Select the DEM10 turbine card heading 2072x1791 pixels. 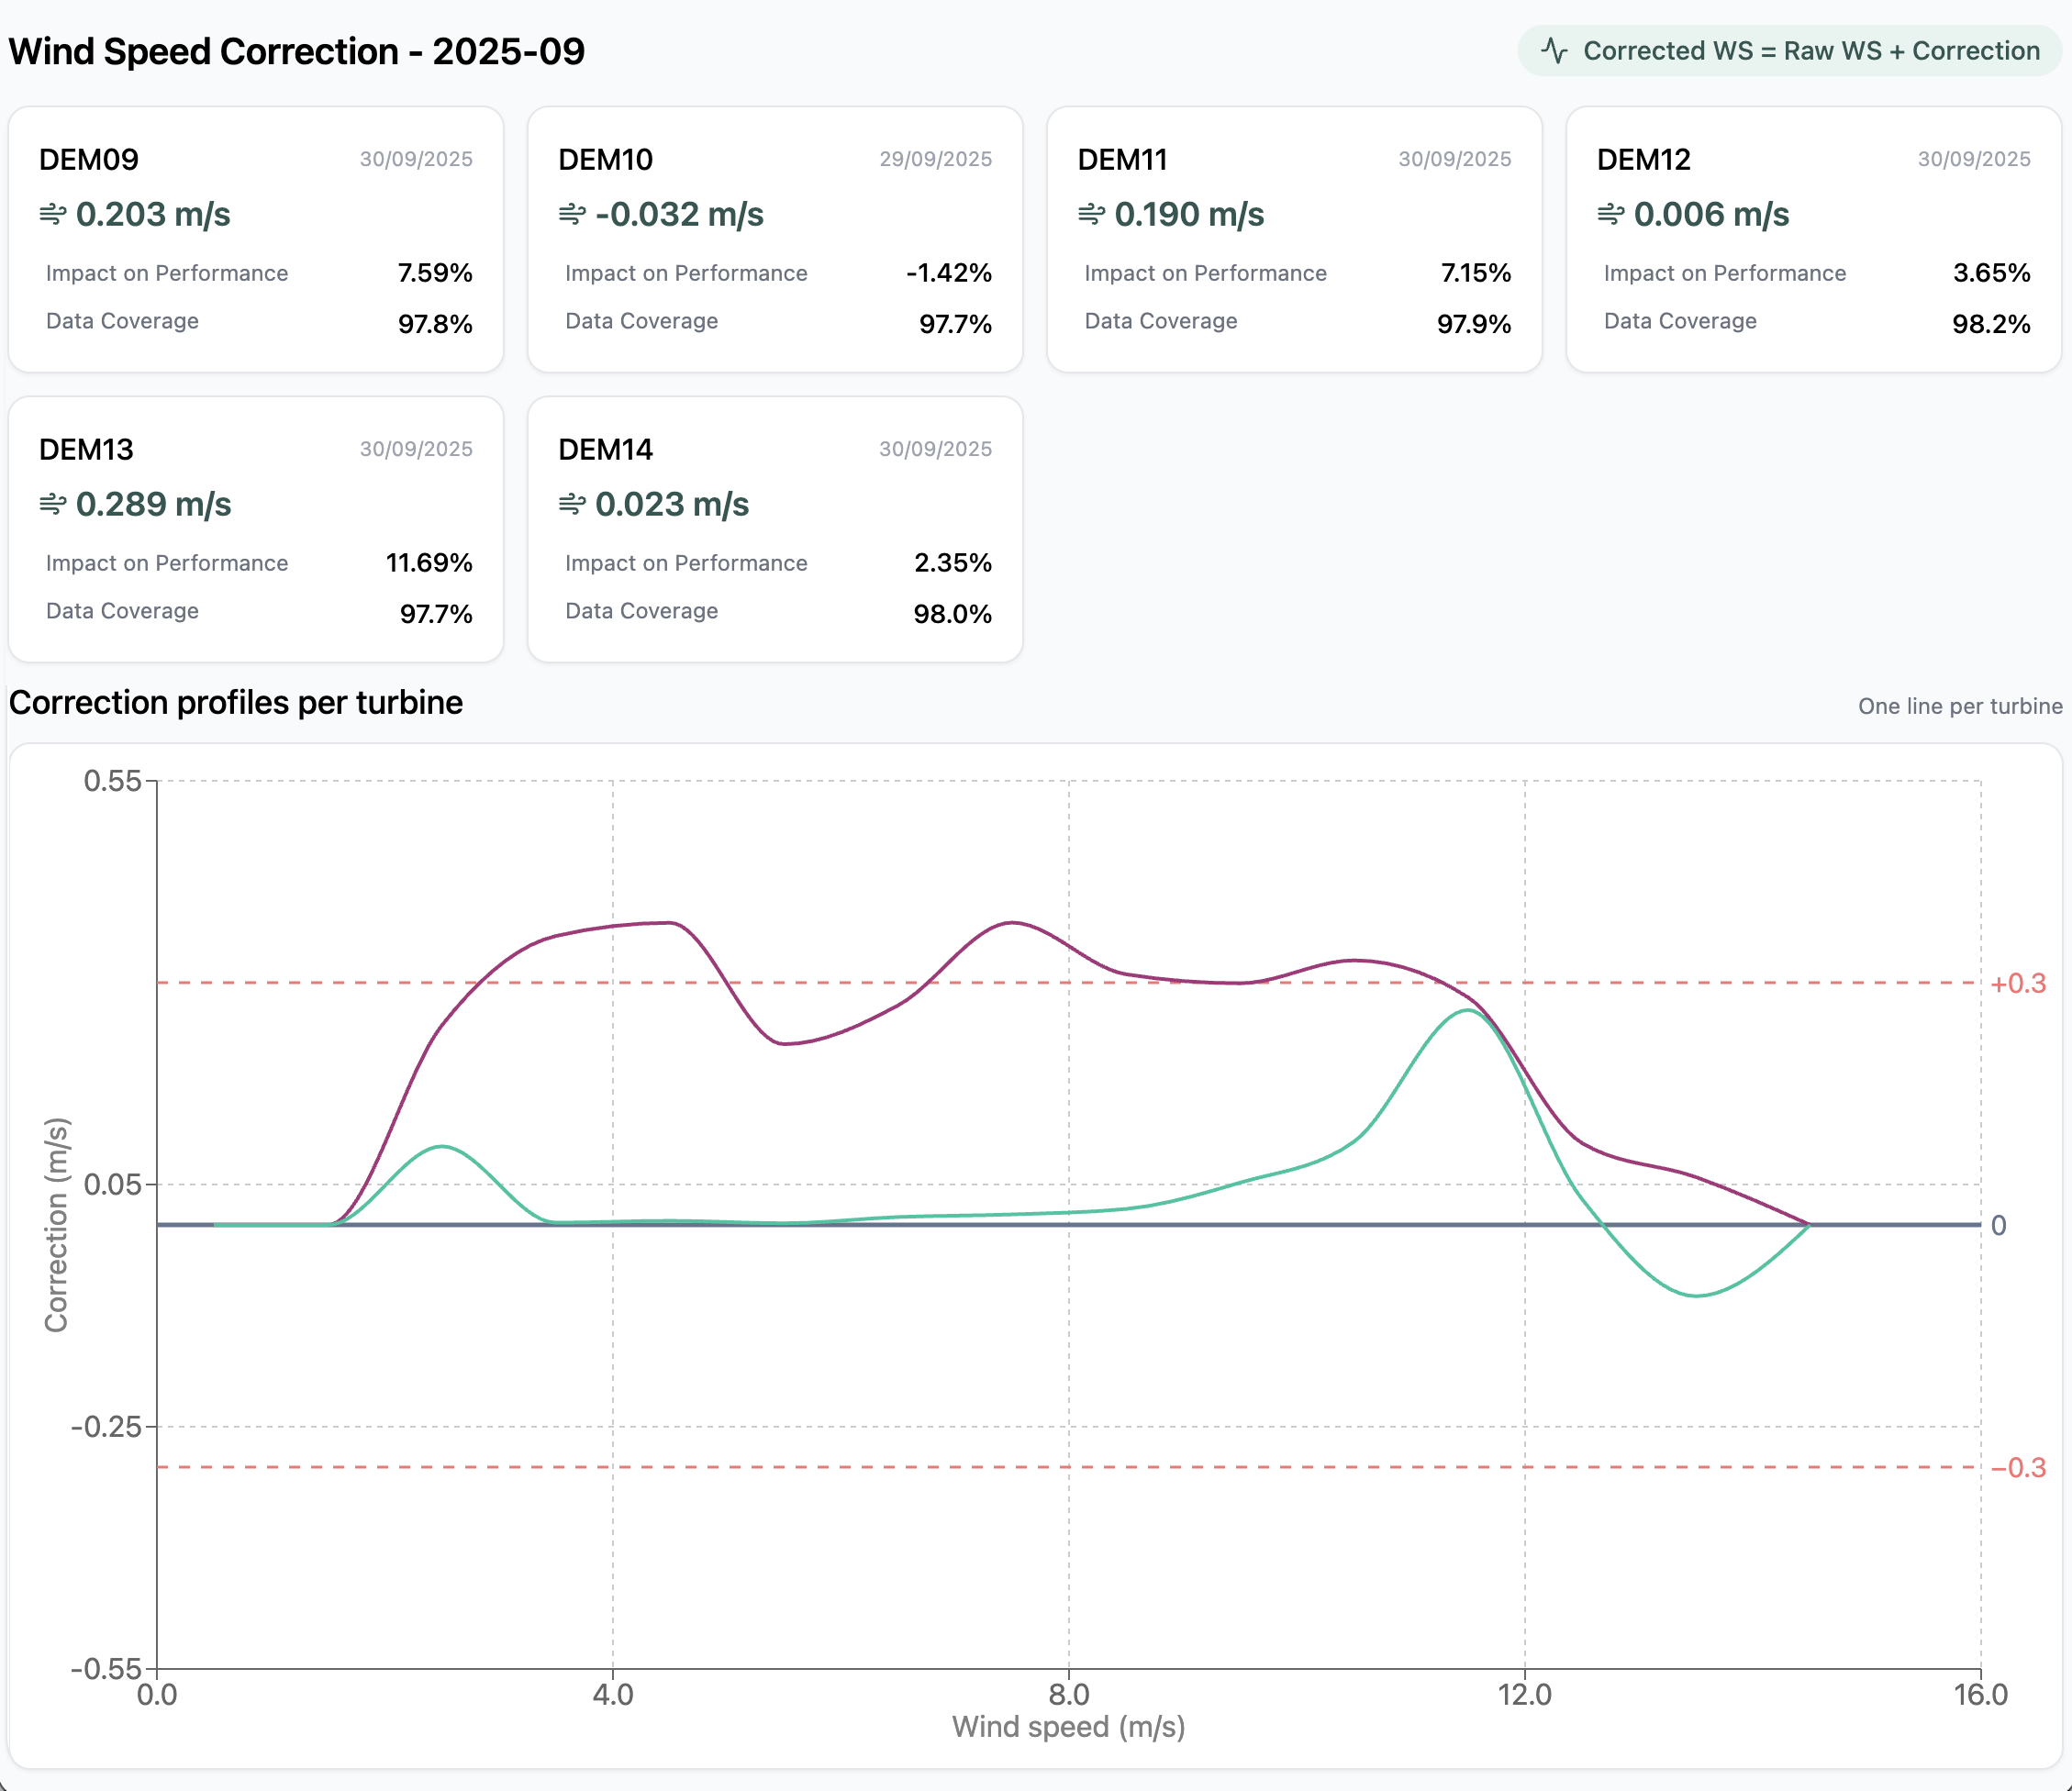[x=605, y=160]
